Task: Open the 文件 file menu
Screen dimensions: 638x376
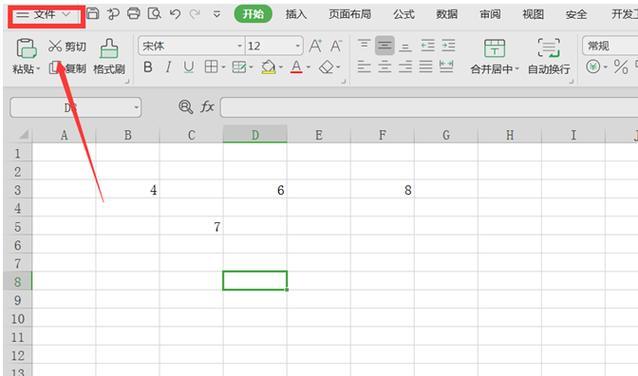Action: click(x=44, y=15)
